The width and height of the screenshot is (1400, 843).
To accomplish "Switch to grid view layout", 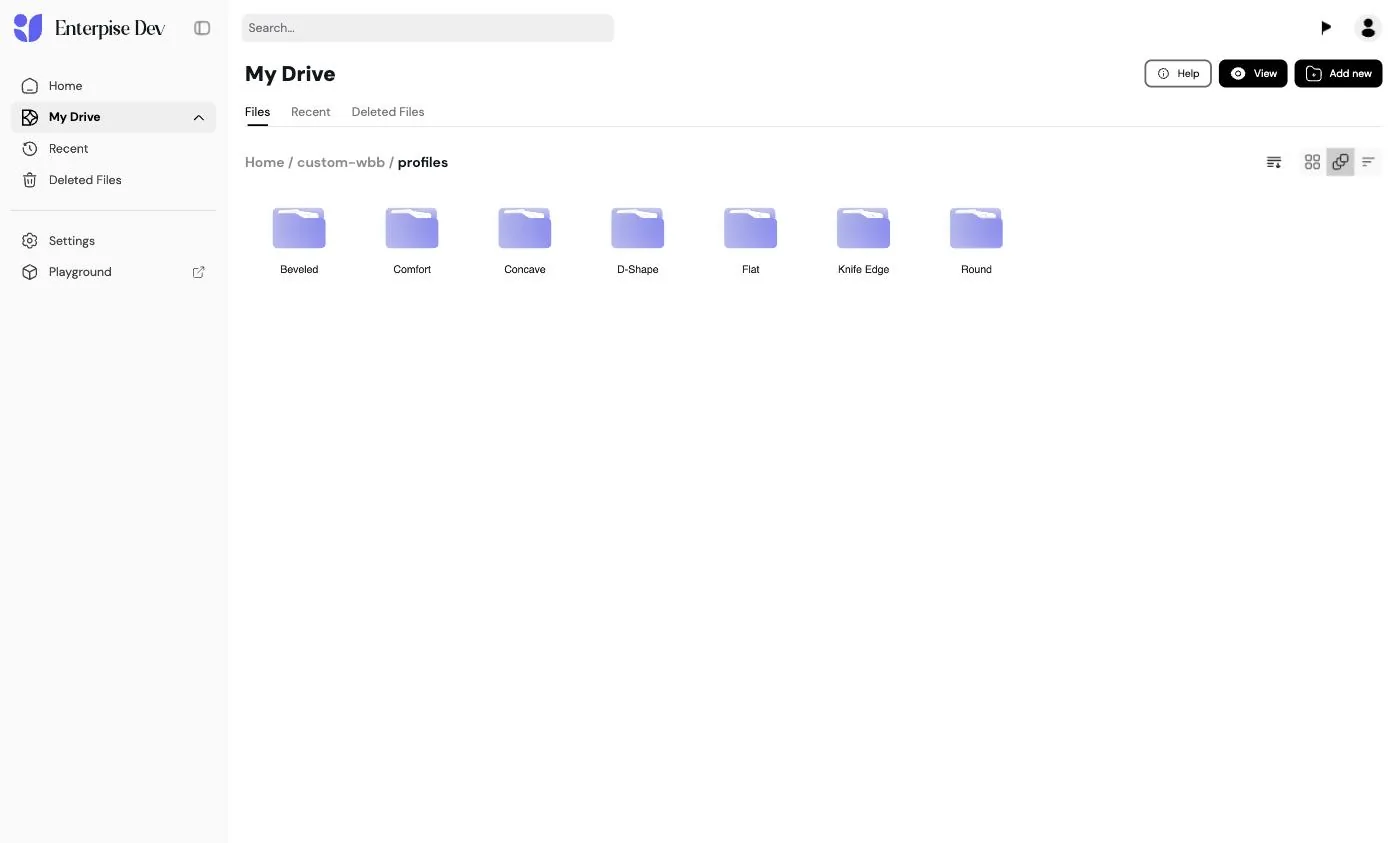I will coord(1312,162).
